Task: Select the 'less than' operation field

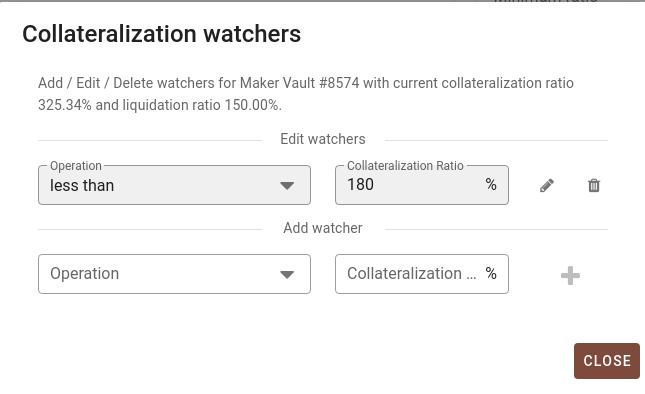Action: pyautogui.click(x=174, y=185)
